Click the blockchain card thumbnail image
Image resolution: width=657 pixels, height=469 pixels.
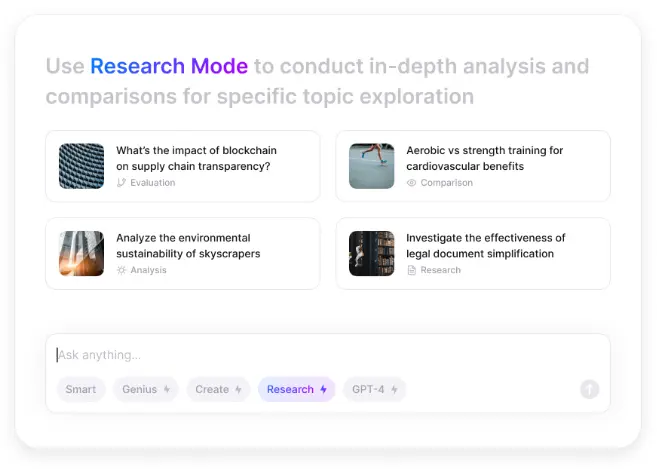[81, 166]
